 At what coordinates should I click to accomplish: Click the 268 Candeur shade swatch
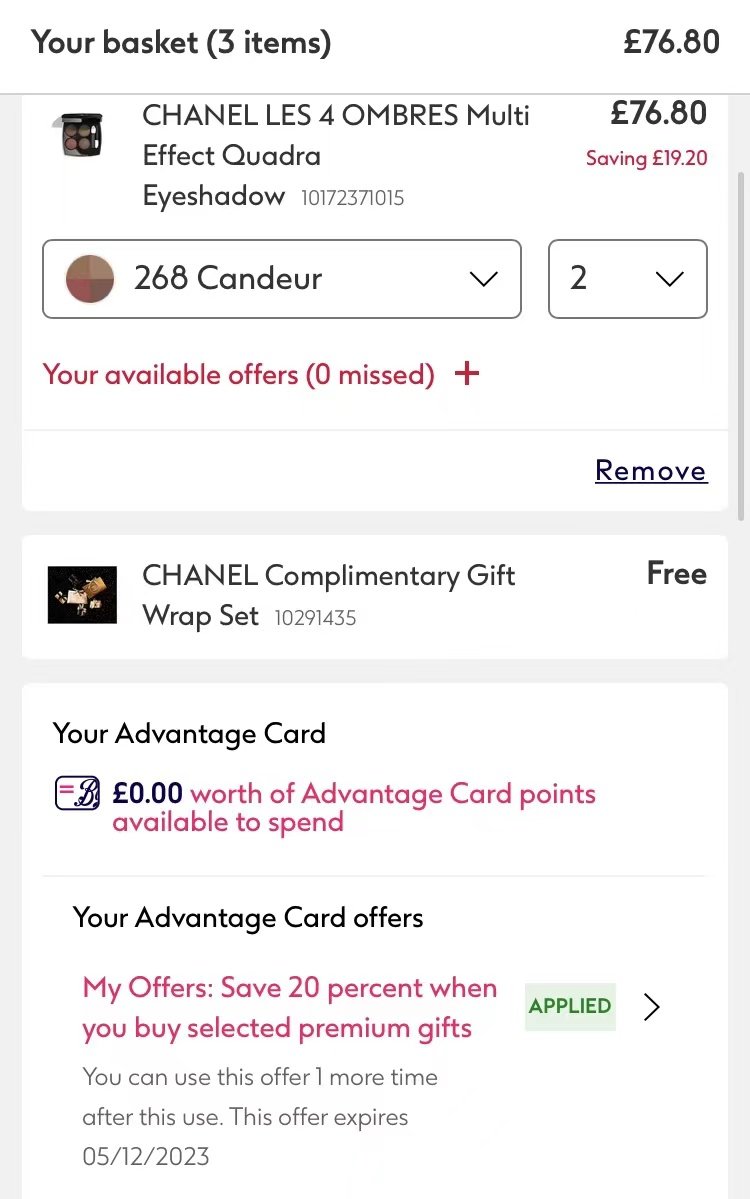point(90,278)
